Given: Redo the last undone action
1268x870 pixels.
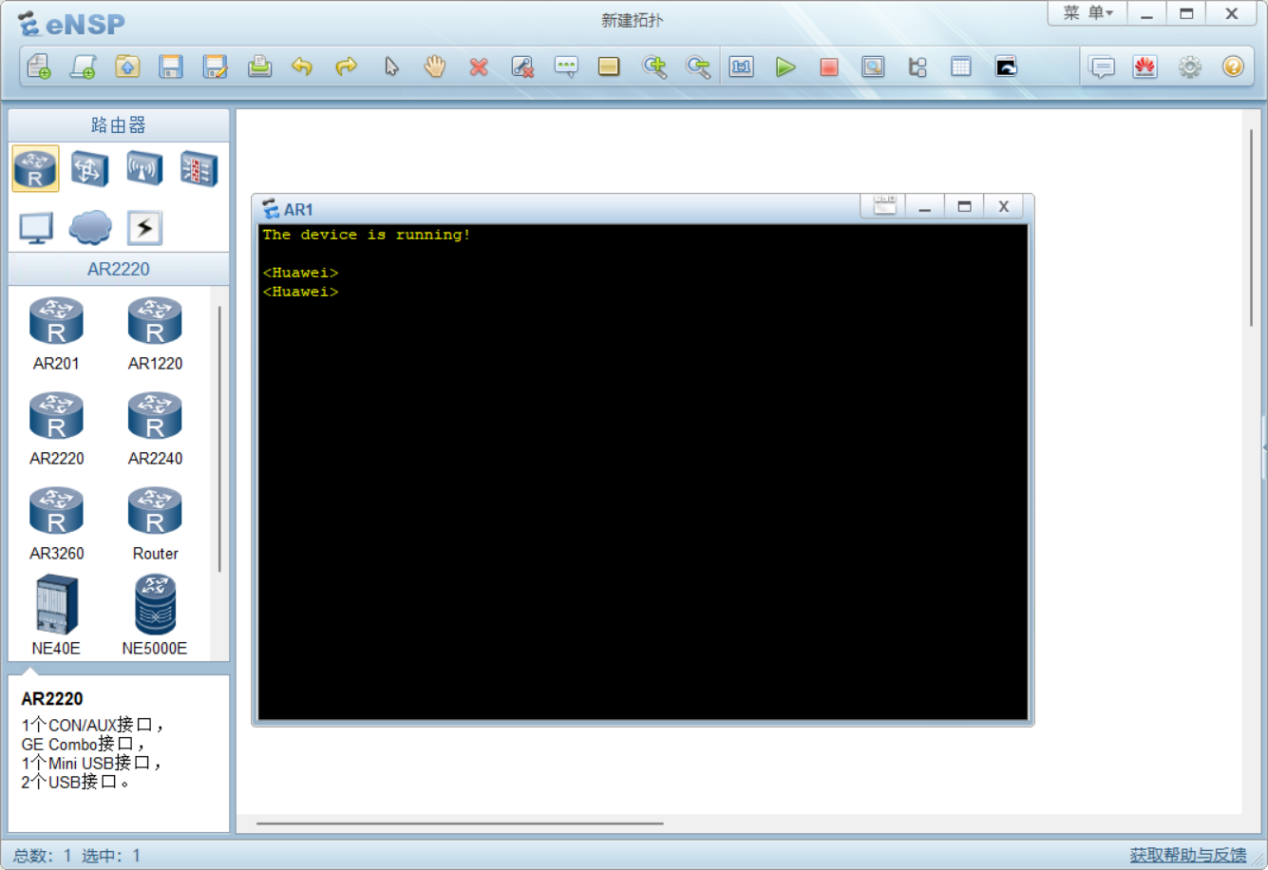Looking at the screenshot, I should (x=346, y=67).
